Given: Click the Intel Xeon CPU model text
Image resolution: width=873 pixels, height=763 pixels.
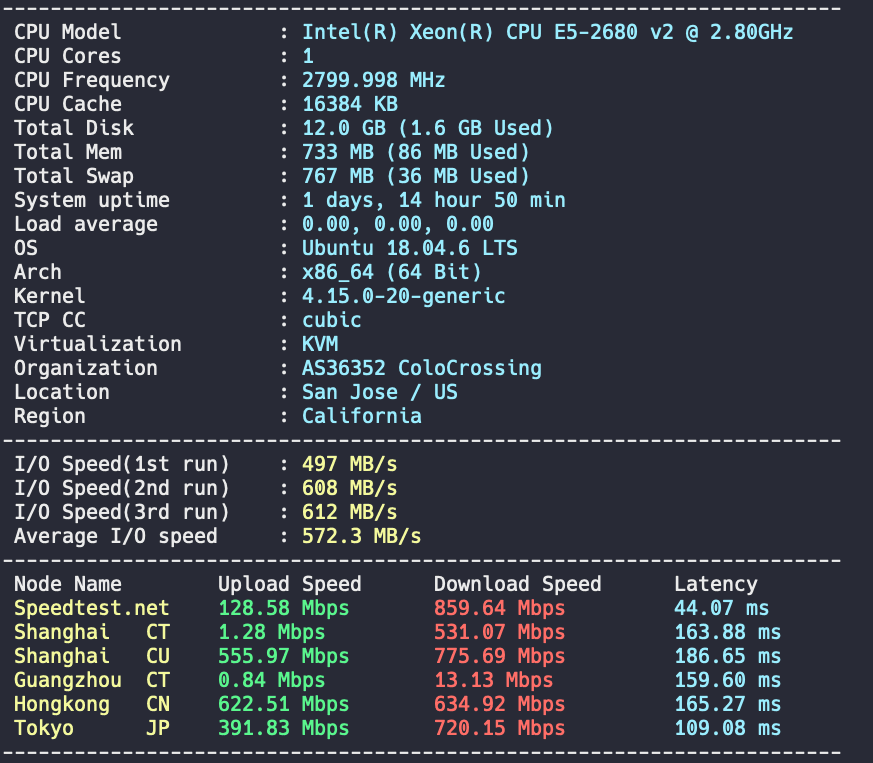Looking at the screenshot, I should pos(547,32).
